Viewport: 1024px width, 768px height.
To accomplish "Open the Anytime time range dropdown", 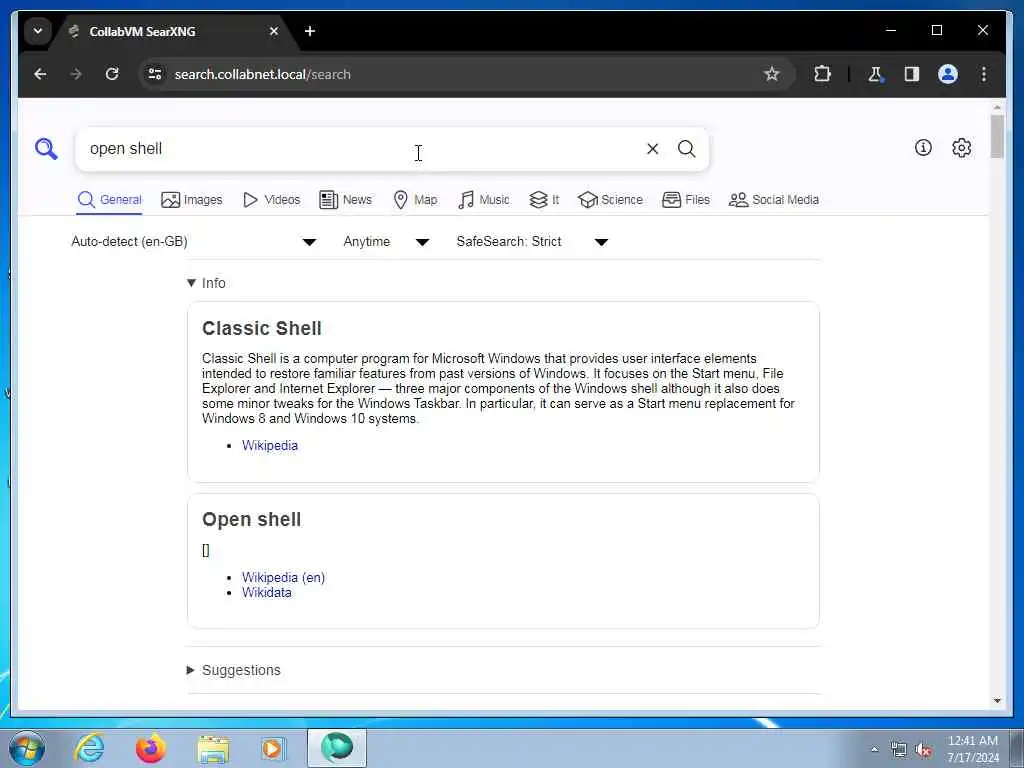I will [x=385, y=242].
